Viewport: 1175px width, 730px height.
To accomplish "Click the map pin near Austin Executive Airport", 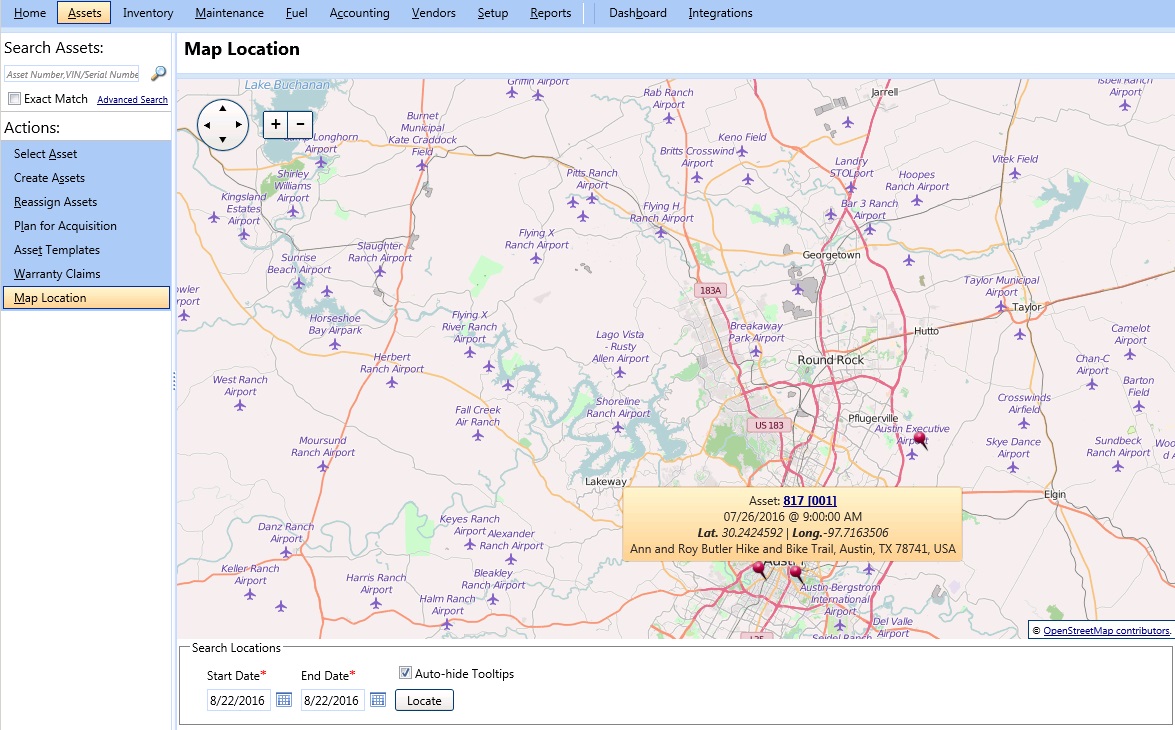I will coord(919,438).
